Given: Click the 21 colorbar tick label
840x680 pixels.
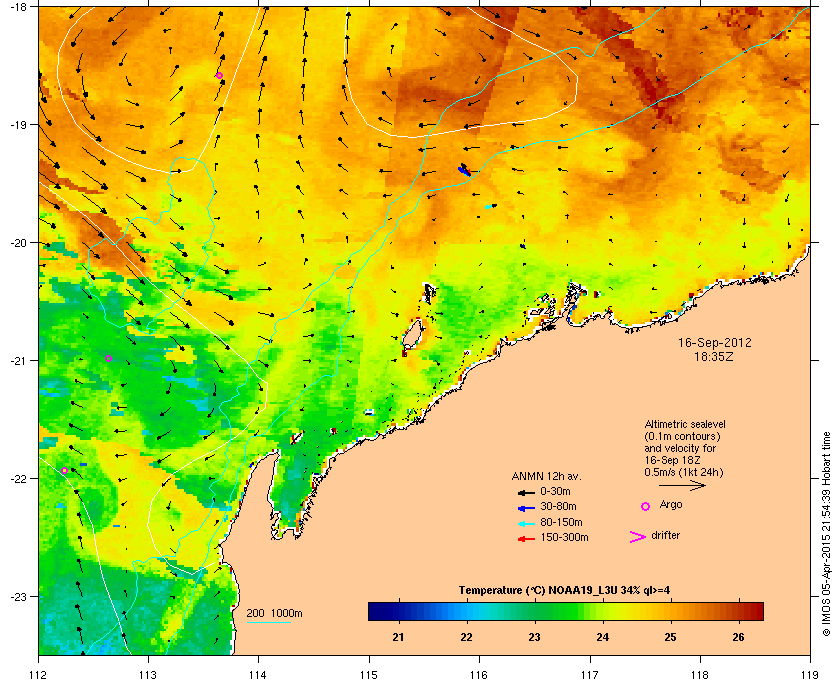Looking at the screenshot, I should tap(398, 637).
